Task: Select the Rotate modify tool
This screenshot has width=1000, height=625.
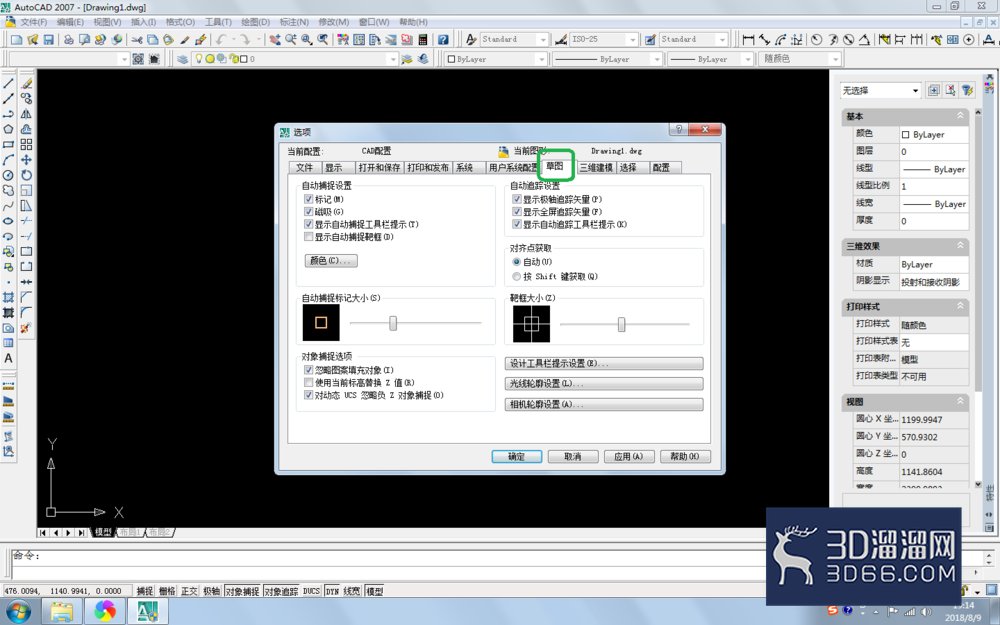Action: click(26, 175)
